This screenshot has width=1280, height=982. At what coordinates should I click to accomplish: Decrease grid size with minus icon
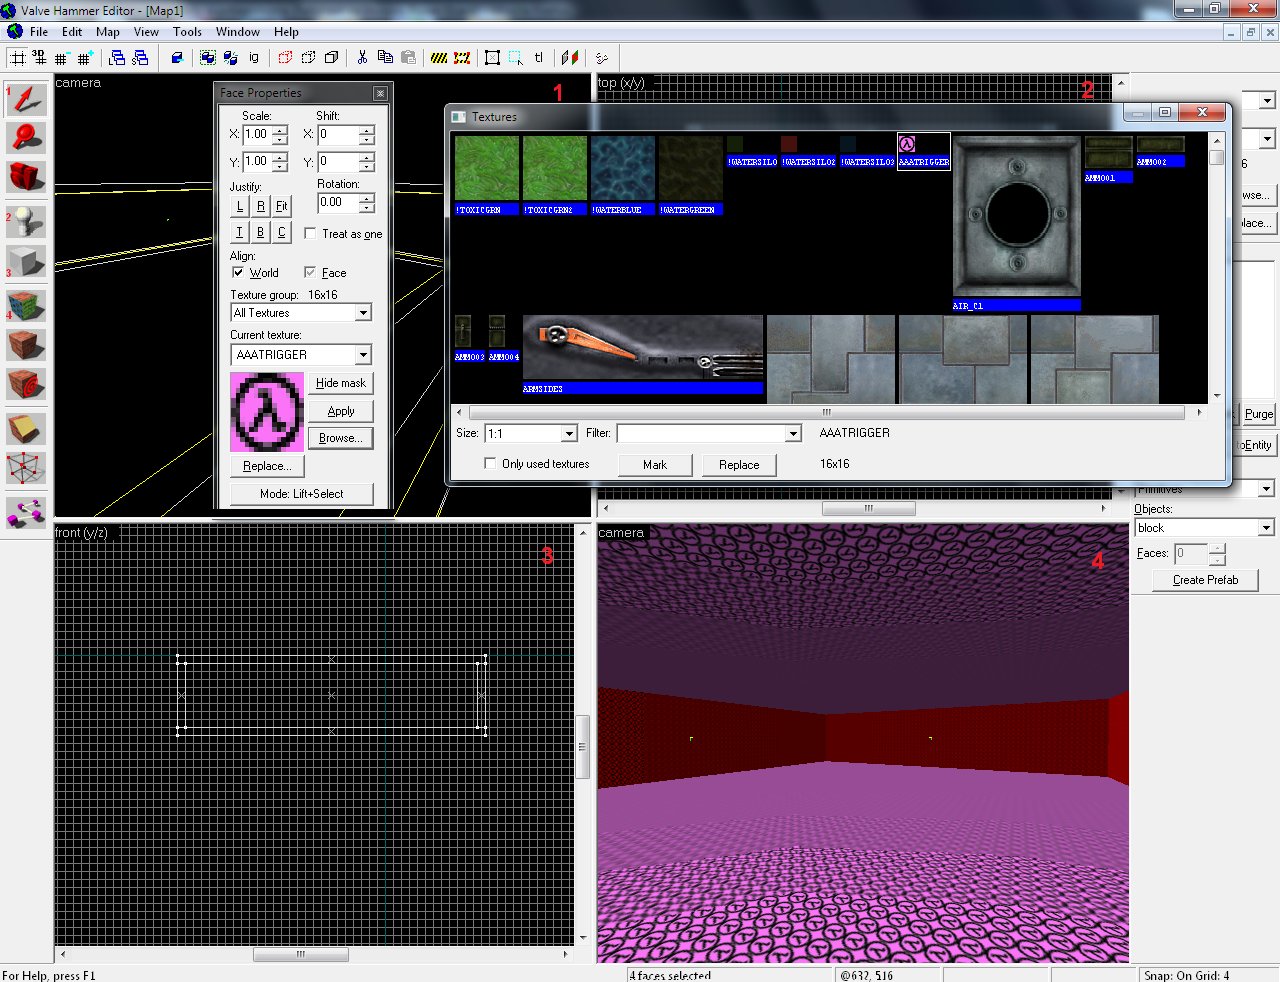point(62,58)
